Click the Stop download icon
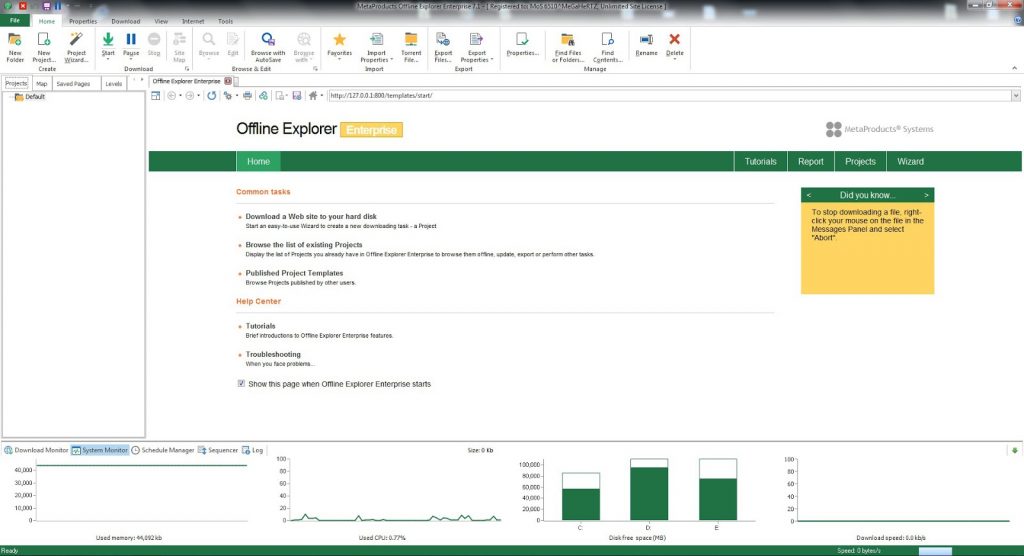 154,39
